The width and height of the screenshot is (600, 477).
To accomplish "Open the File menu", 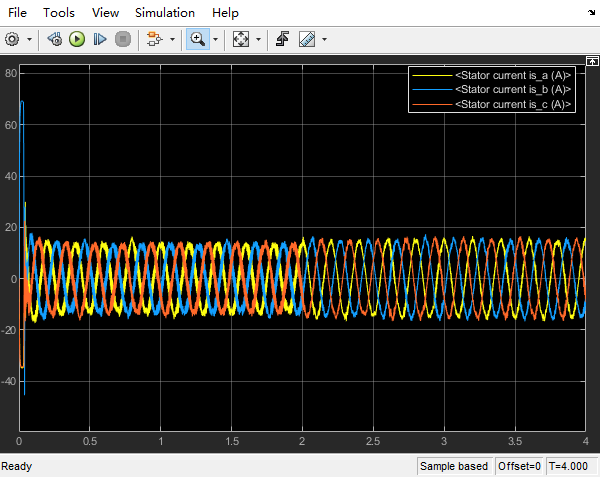I will point(17,13).
